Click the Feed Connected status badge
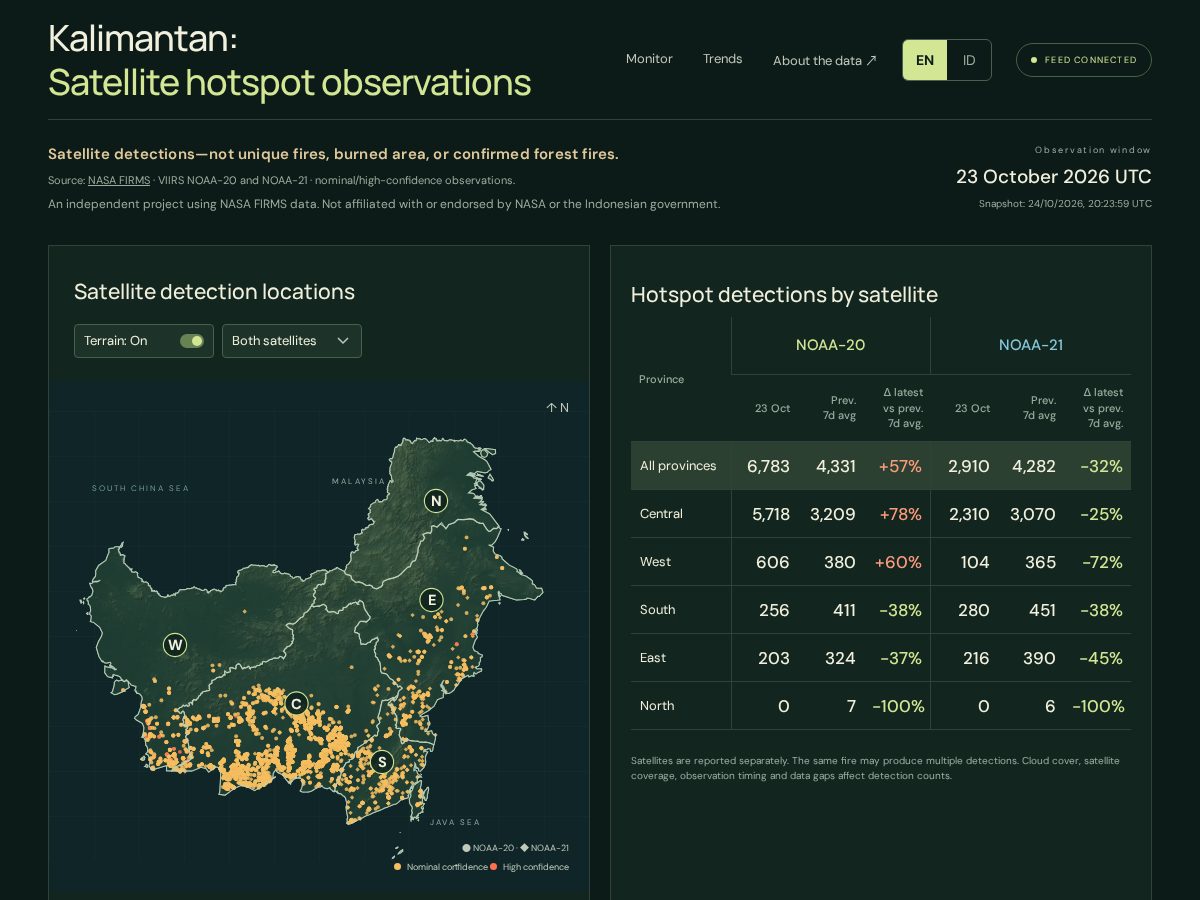The width and height of the screenshot is (1200, 900). [x=1084, y=60]
